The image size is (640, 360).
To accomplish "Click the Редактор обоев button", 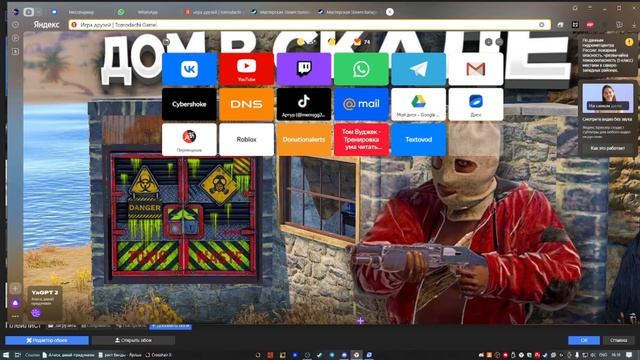I will [47, 340].
